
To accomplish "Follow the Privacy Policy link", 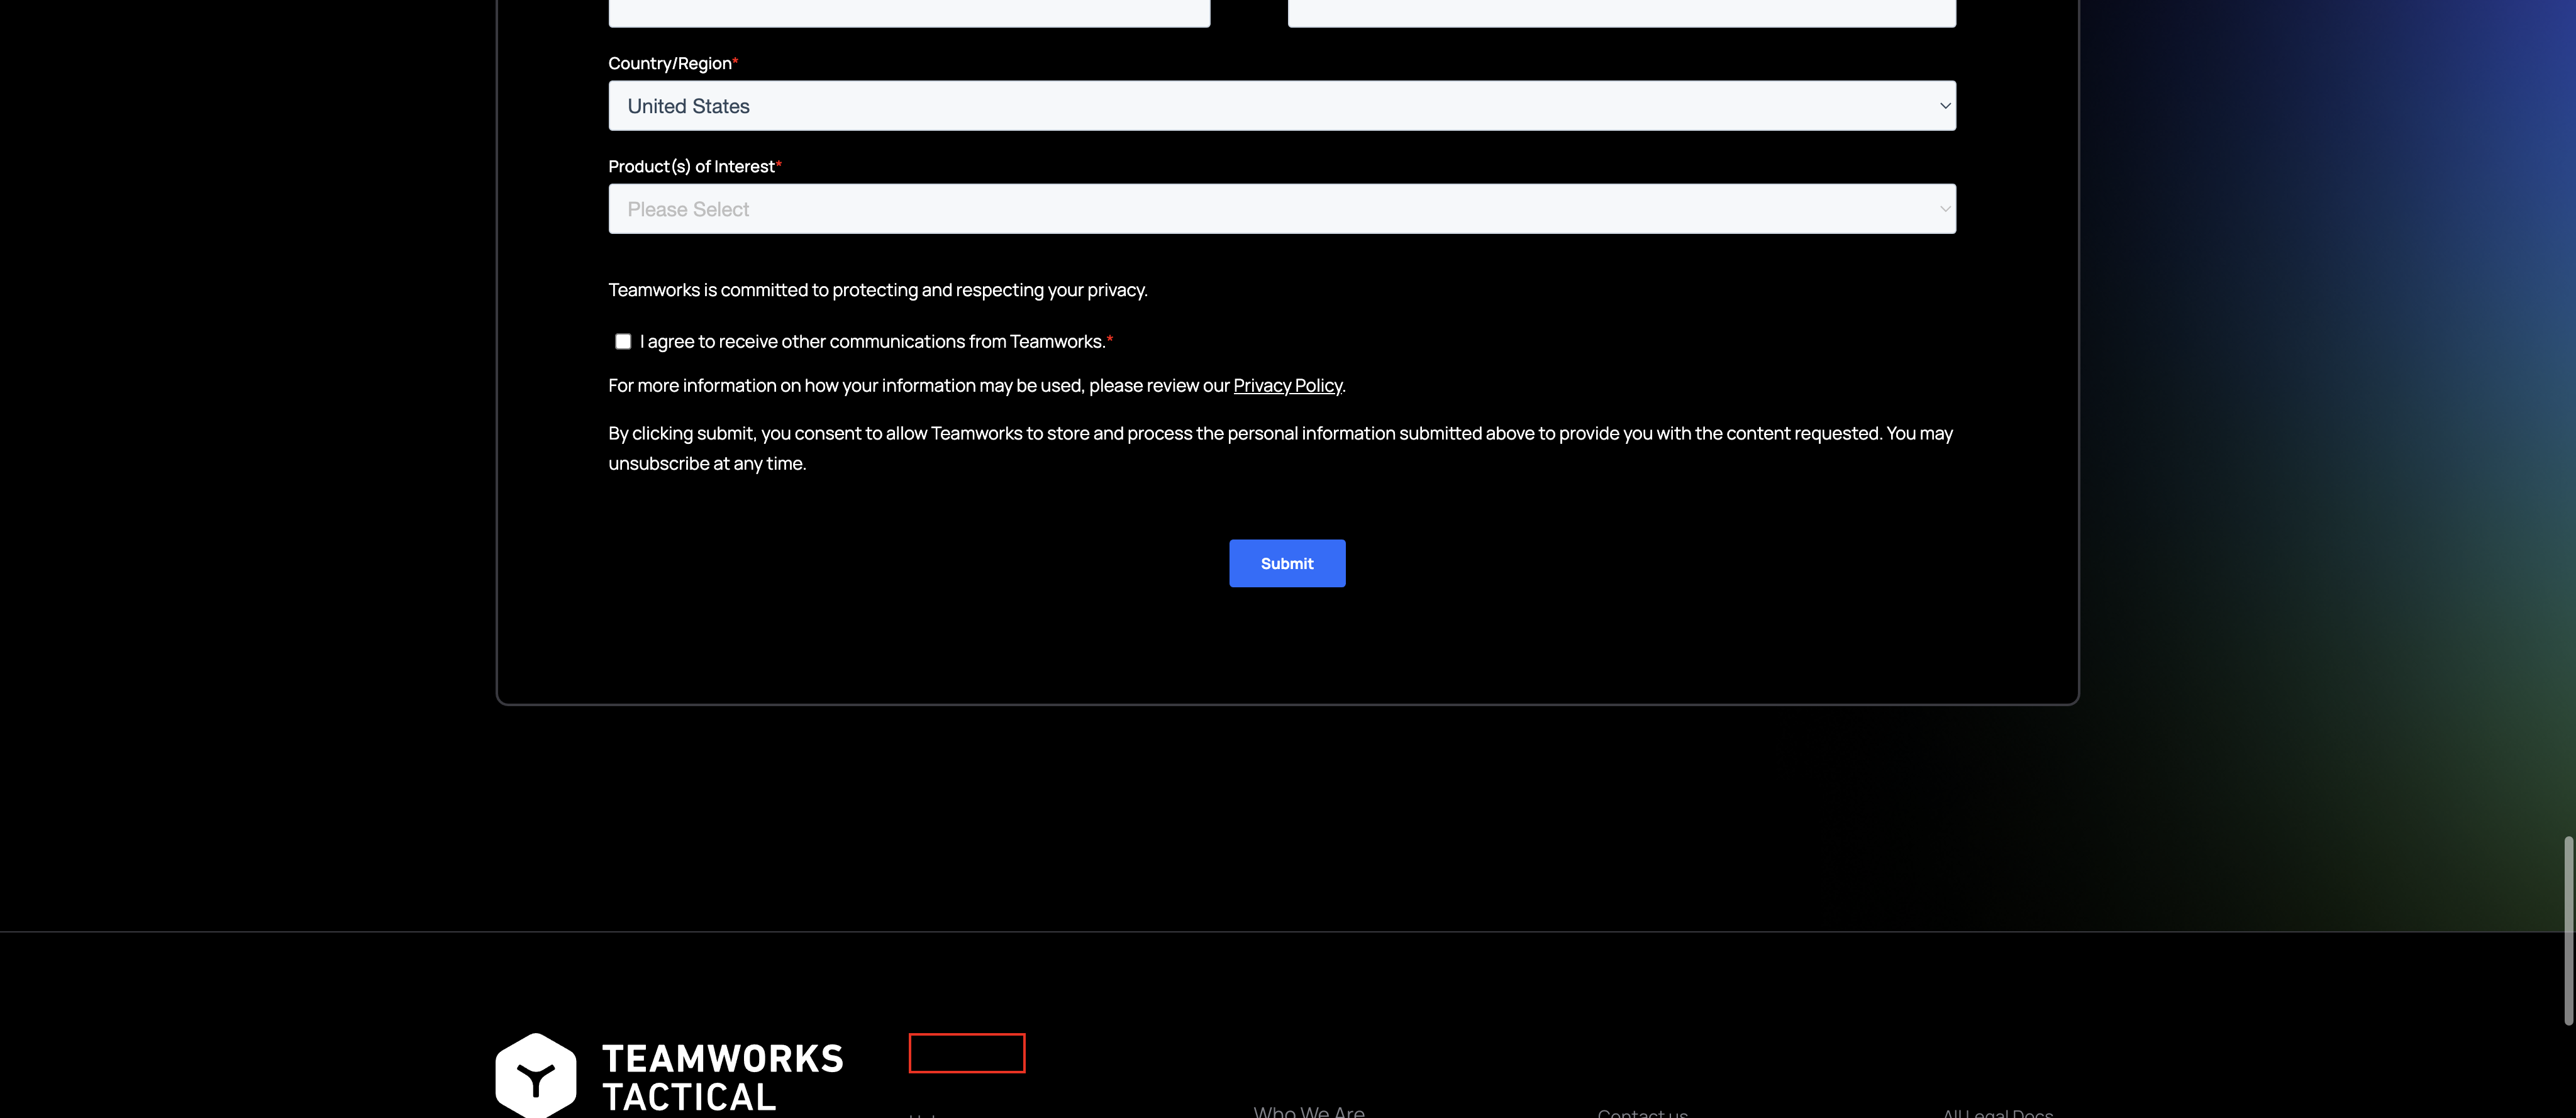I will pos(1287,386).
